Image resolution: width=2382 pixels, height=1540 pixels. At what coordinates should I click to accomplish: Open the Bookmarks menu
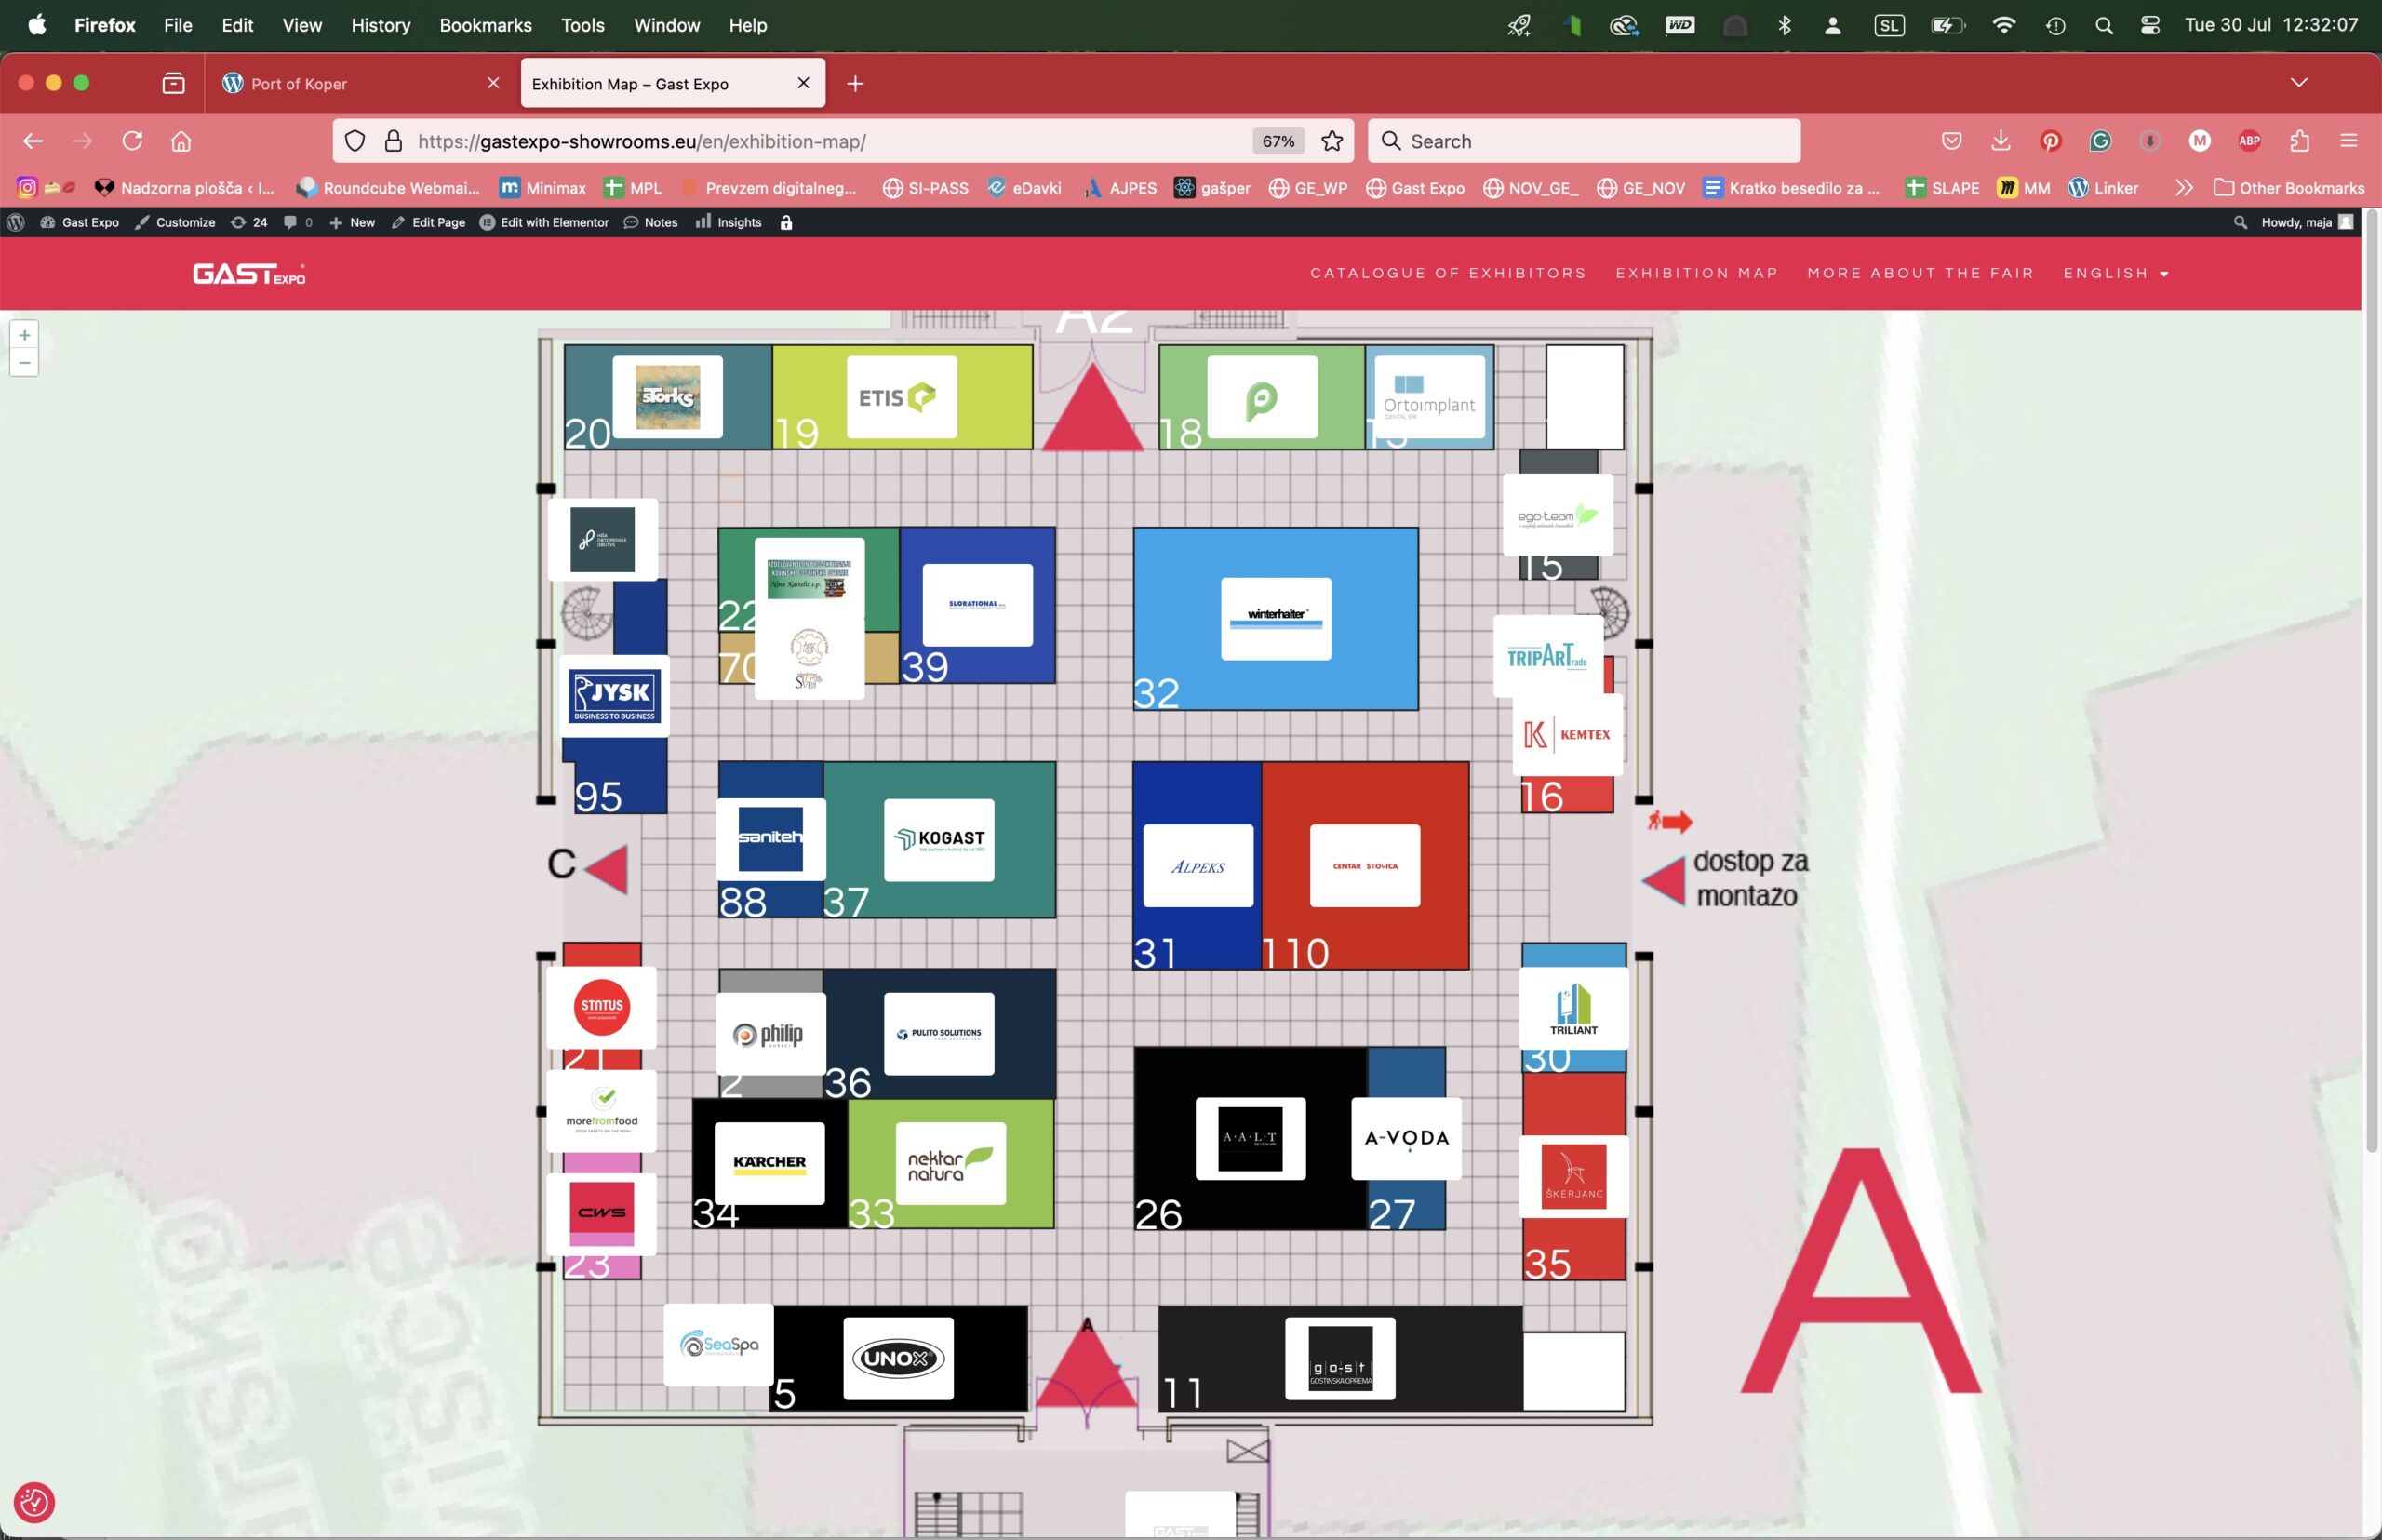point(485,25)
